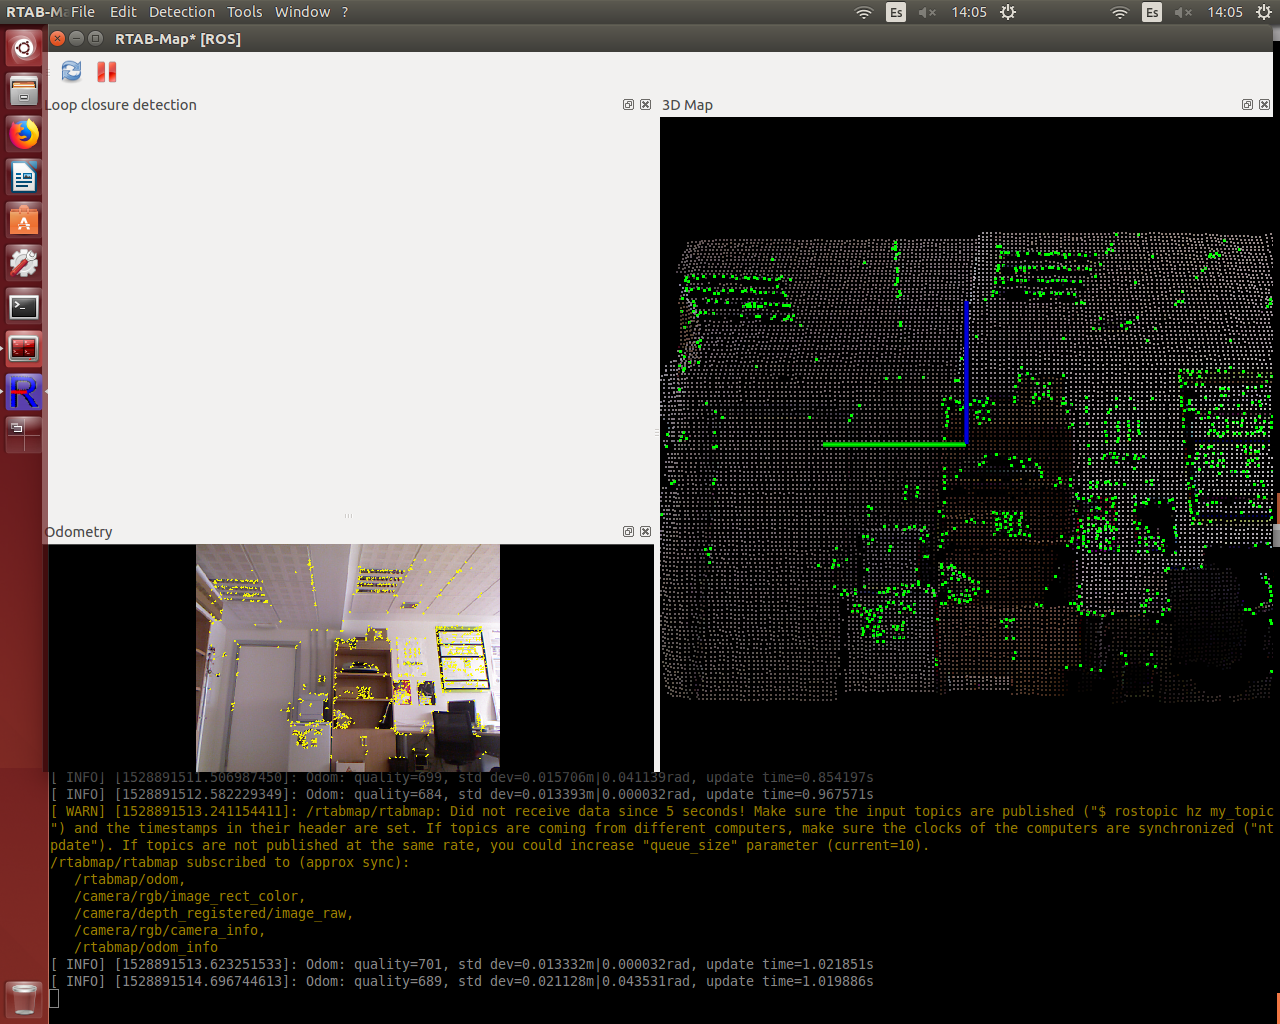Viewport: 1280px width, 1024px height.
Task: Expand the Tools menu
Action: tap(244, 12)
